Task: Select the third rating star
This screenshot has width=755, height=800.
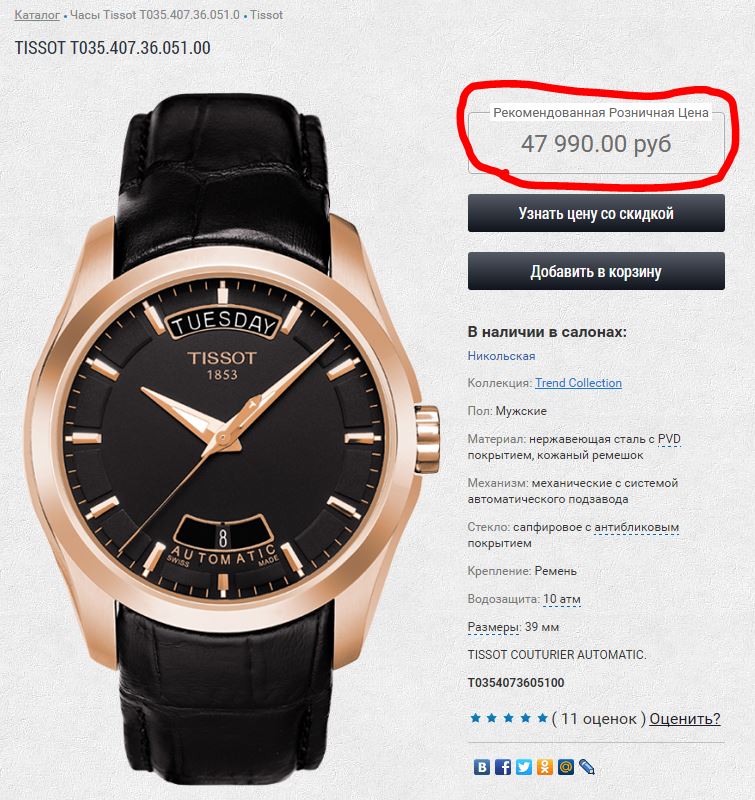Action: click(x=509, y=718)
